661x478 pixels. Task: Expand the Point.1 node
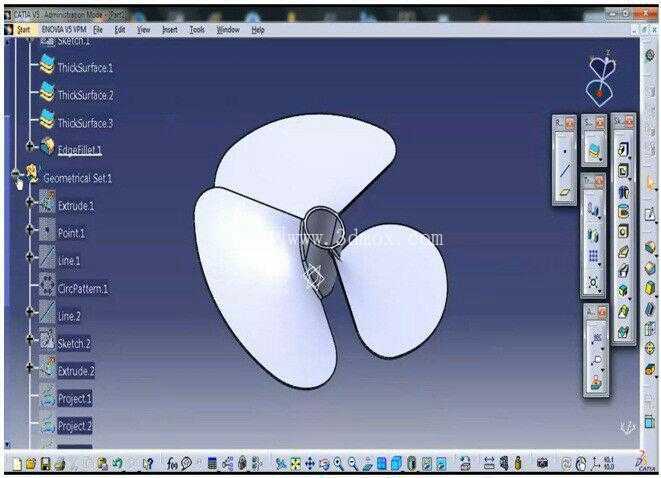click(30, 230)
